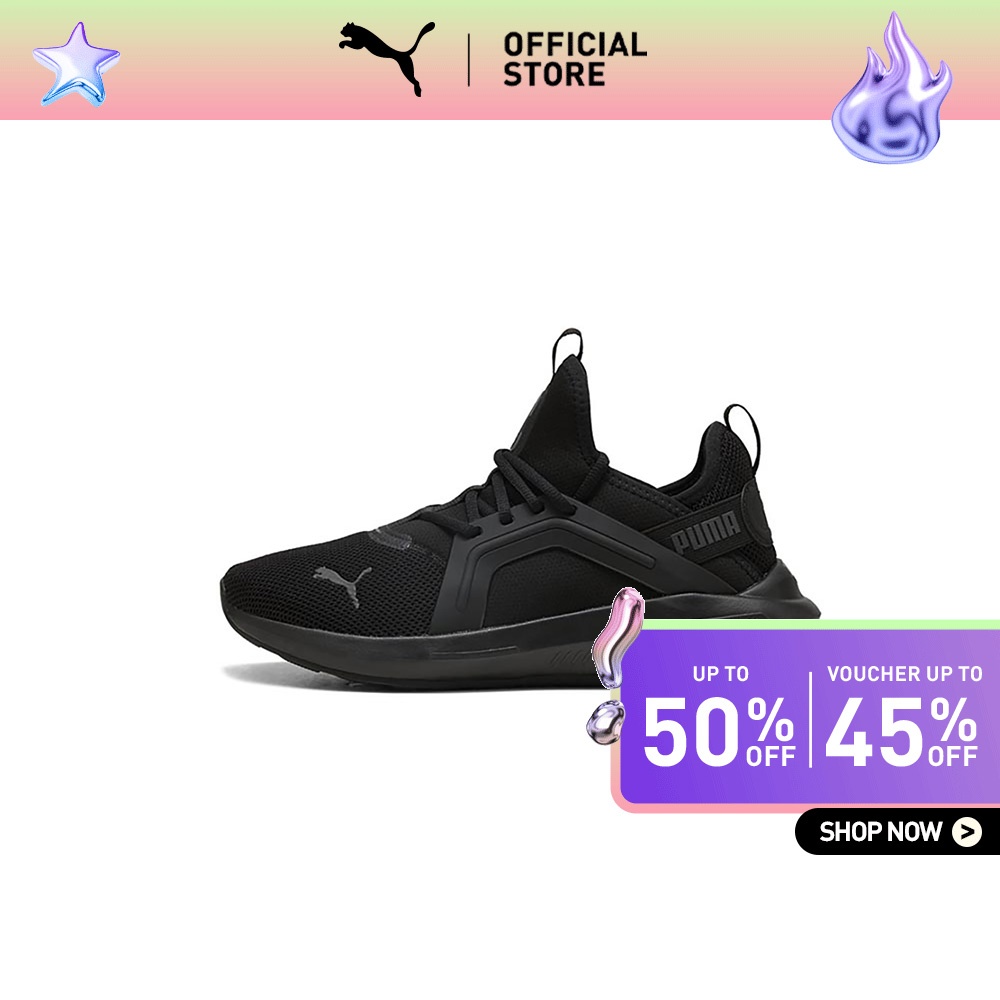Click the vertical divider beside Puma logo
Screen dimensions: 1000x1000
[x=469, y=60]
